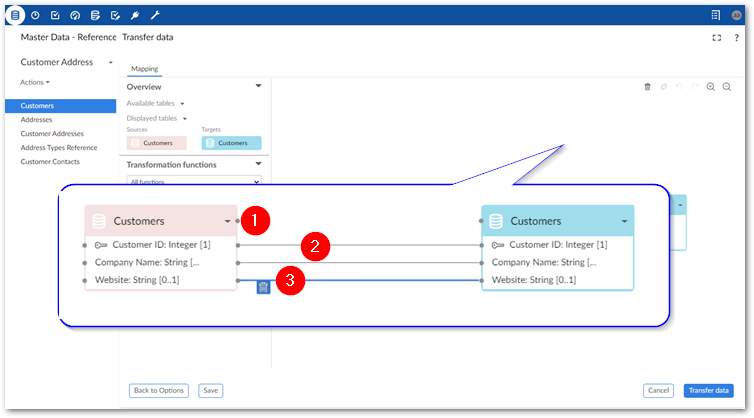Zoom out on the mapping canvas
This screenshot has width=754, height=418.
[727, 87]
